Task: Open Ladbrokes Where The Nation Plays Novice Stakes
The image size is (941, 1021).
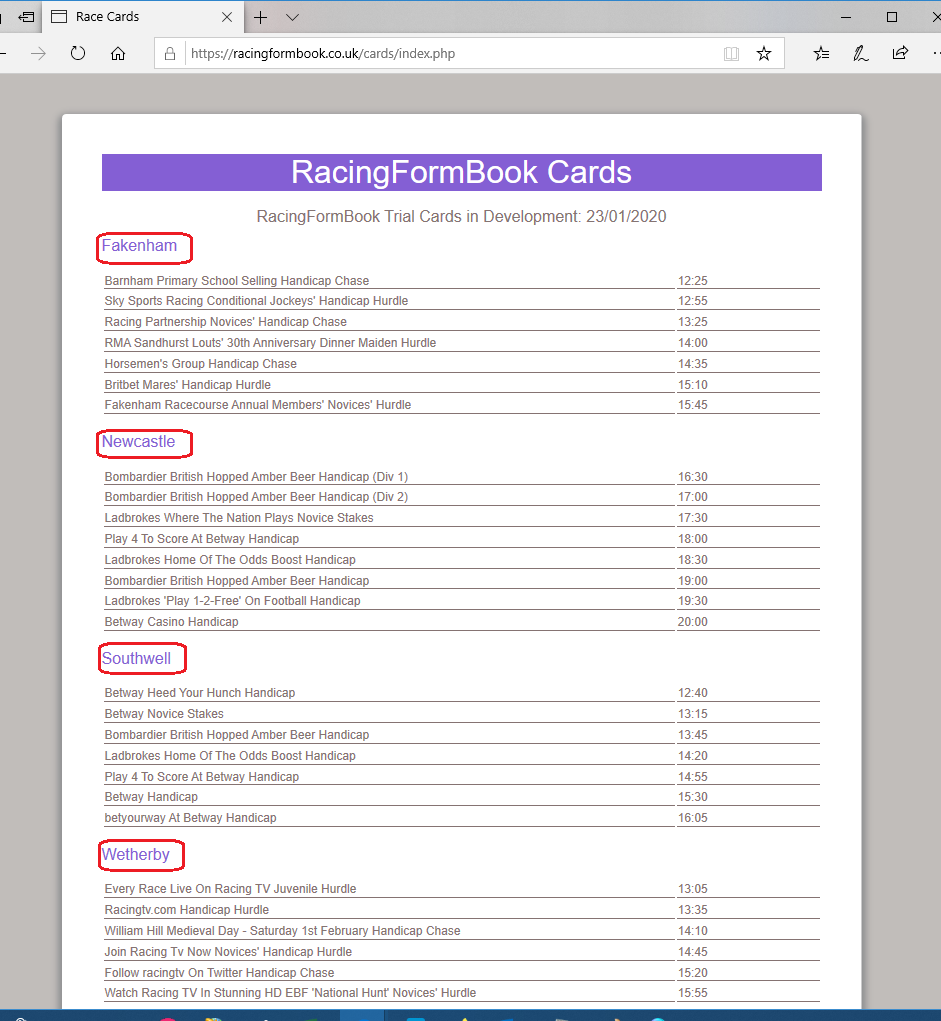Action: [x=239, y=518]
